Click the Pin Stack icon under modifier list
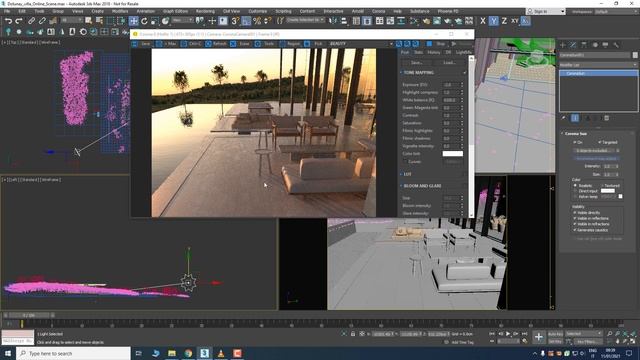 tap(564, 118)
